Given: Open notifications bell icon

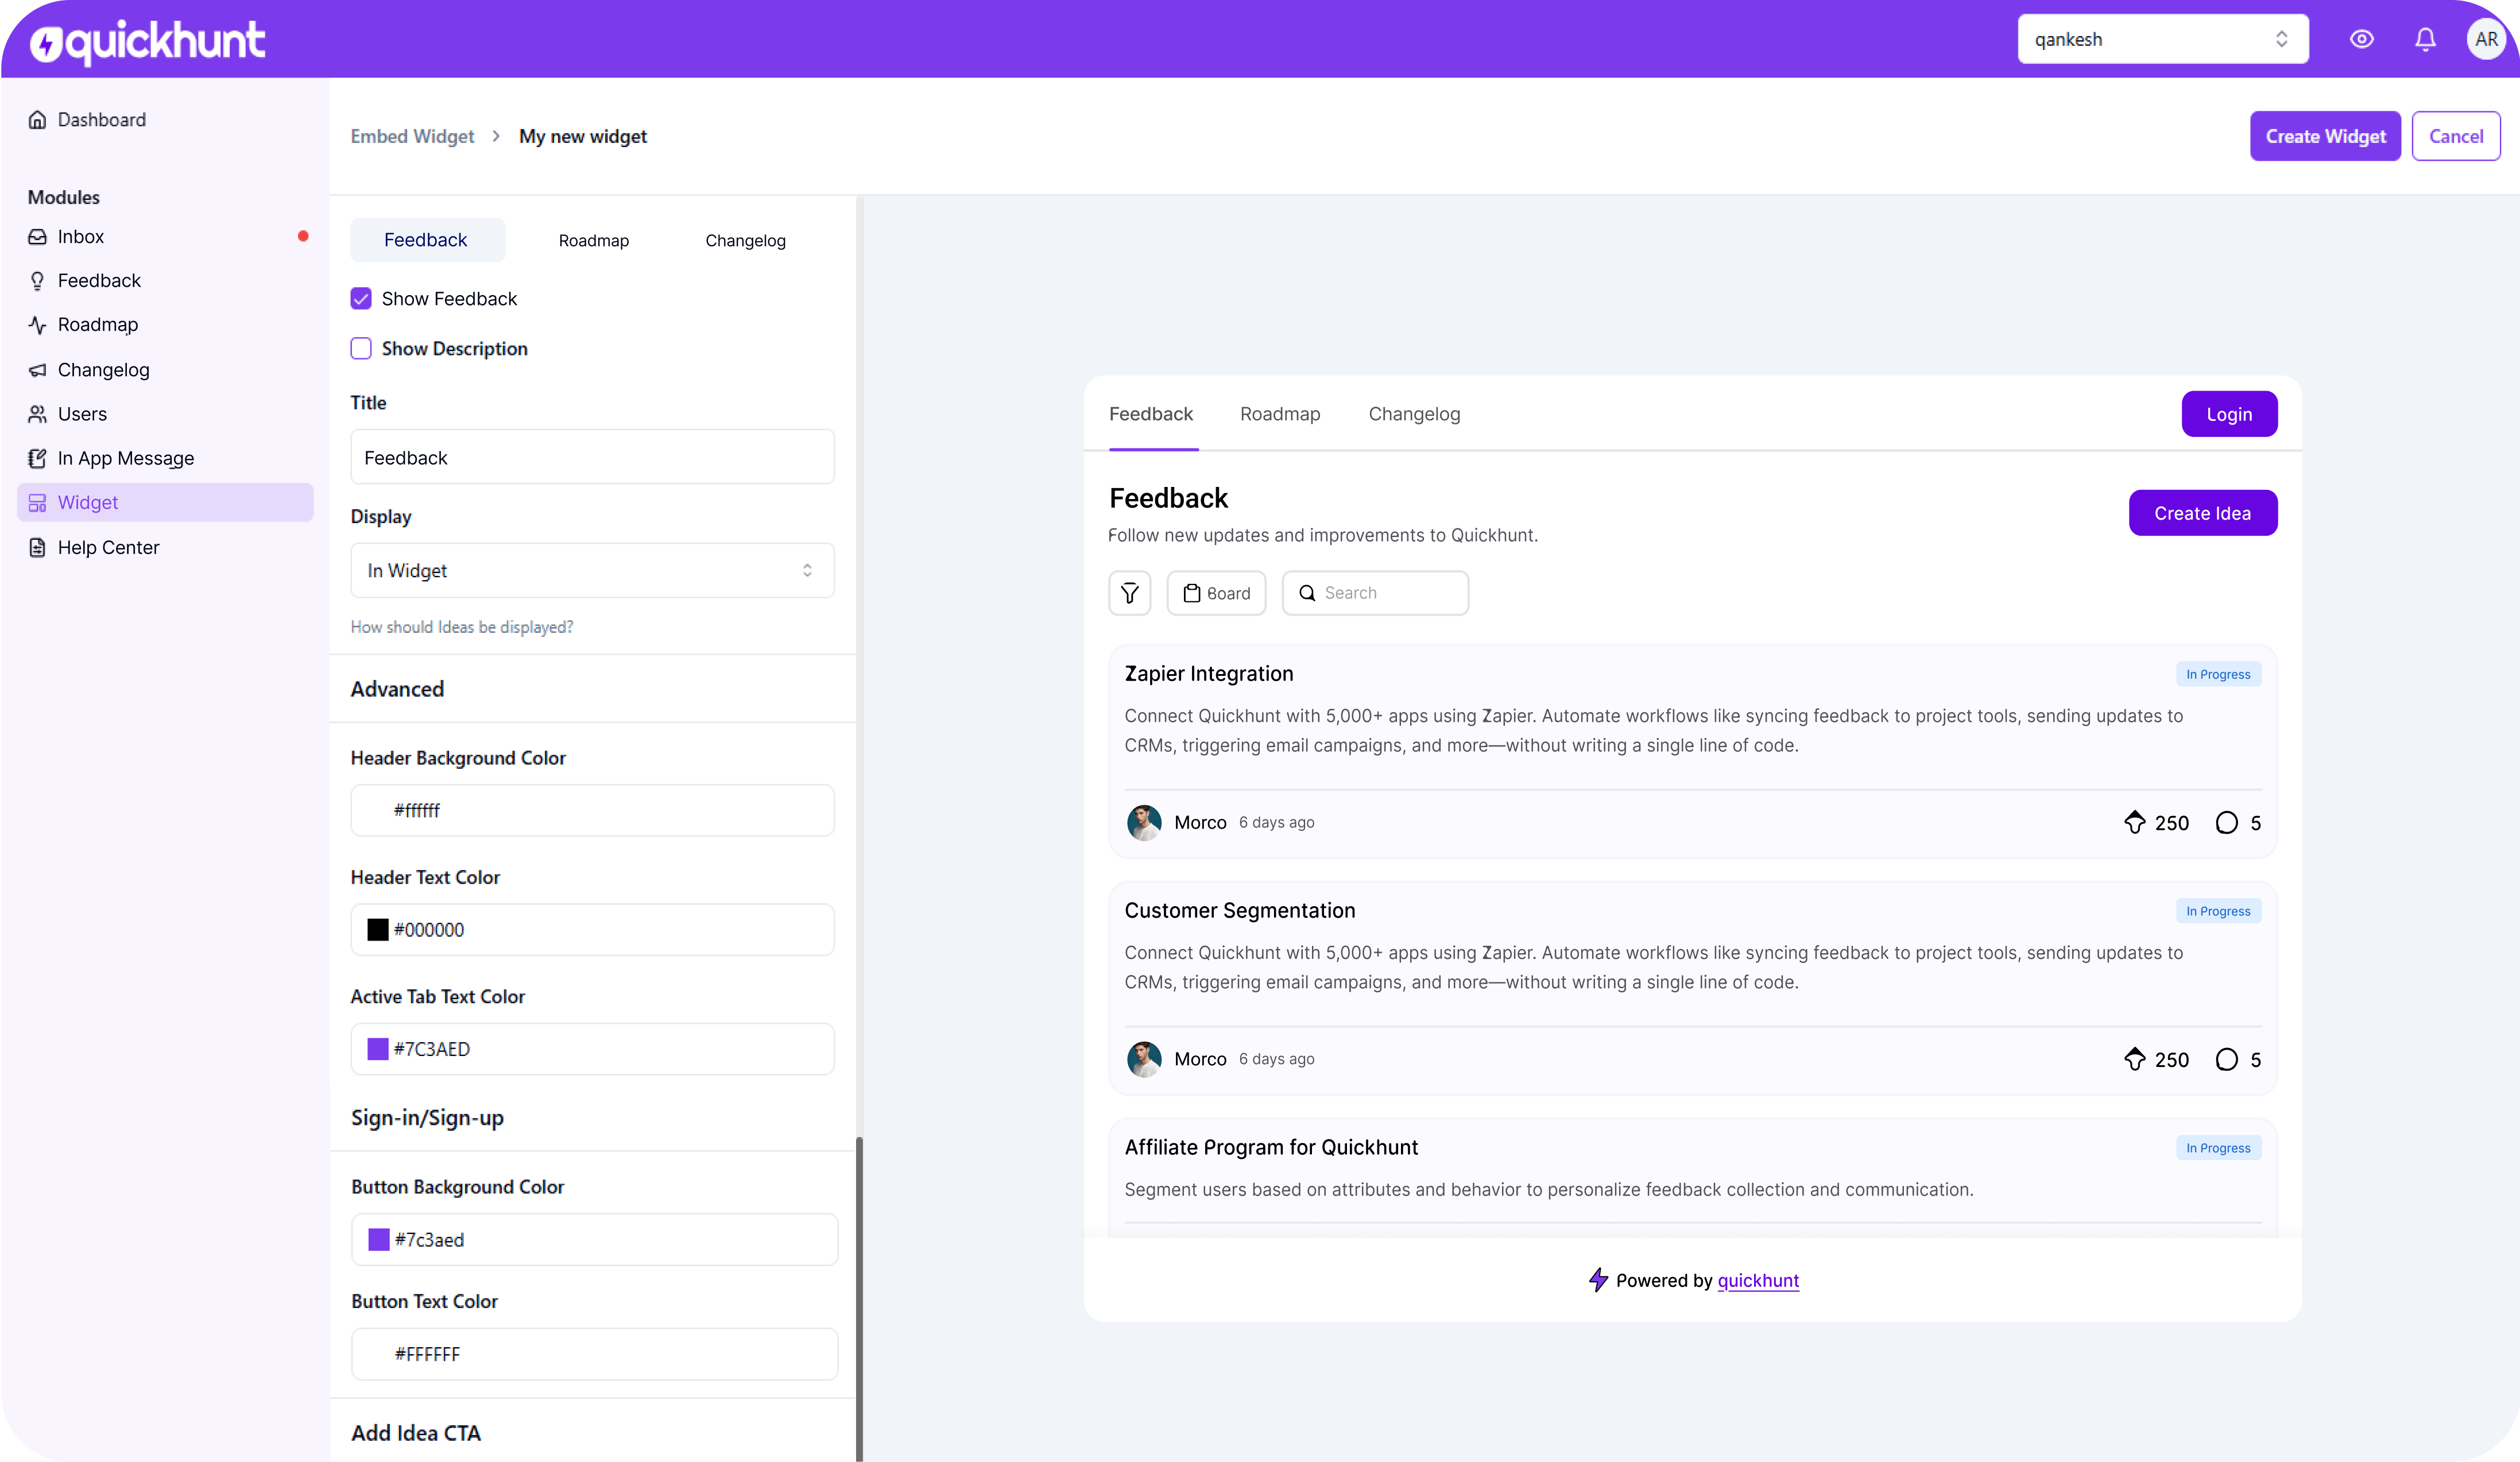Looking at the screenshot, I should [2425, 39].
